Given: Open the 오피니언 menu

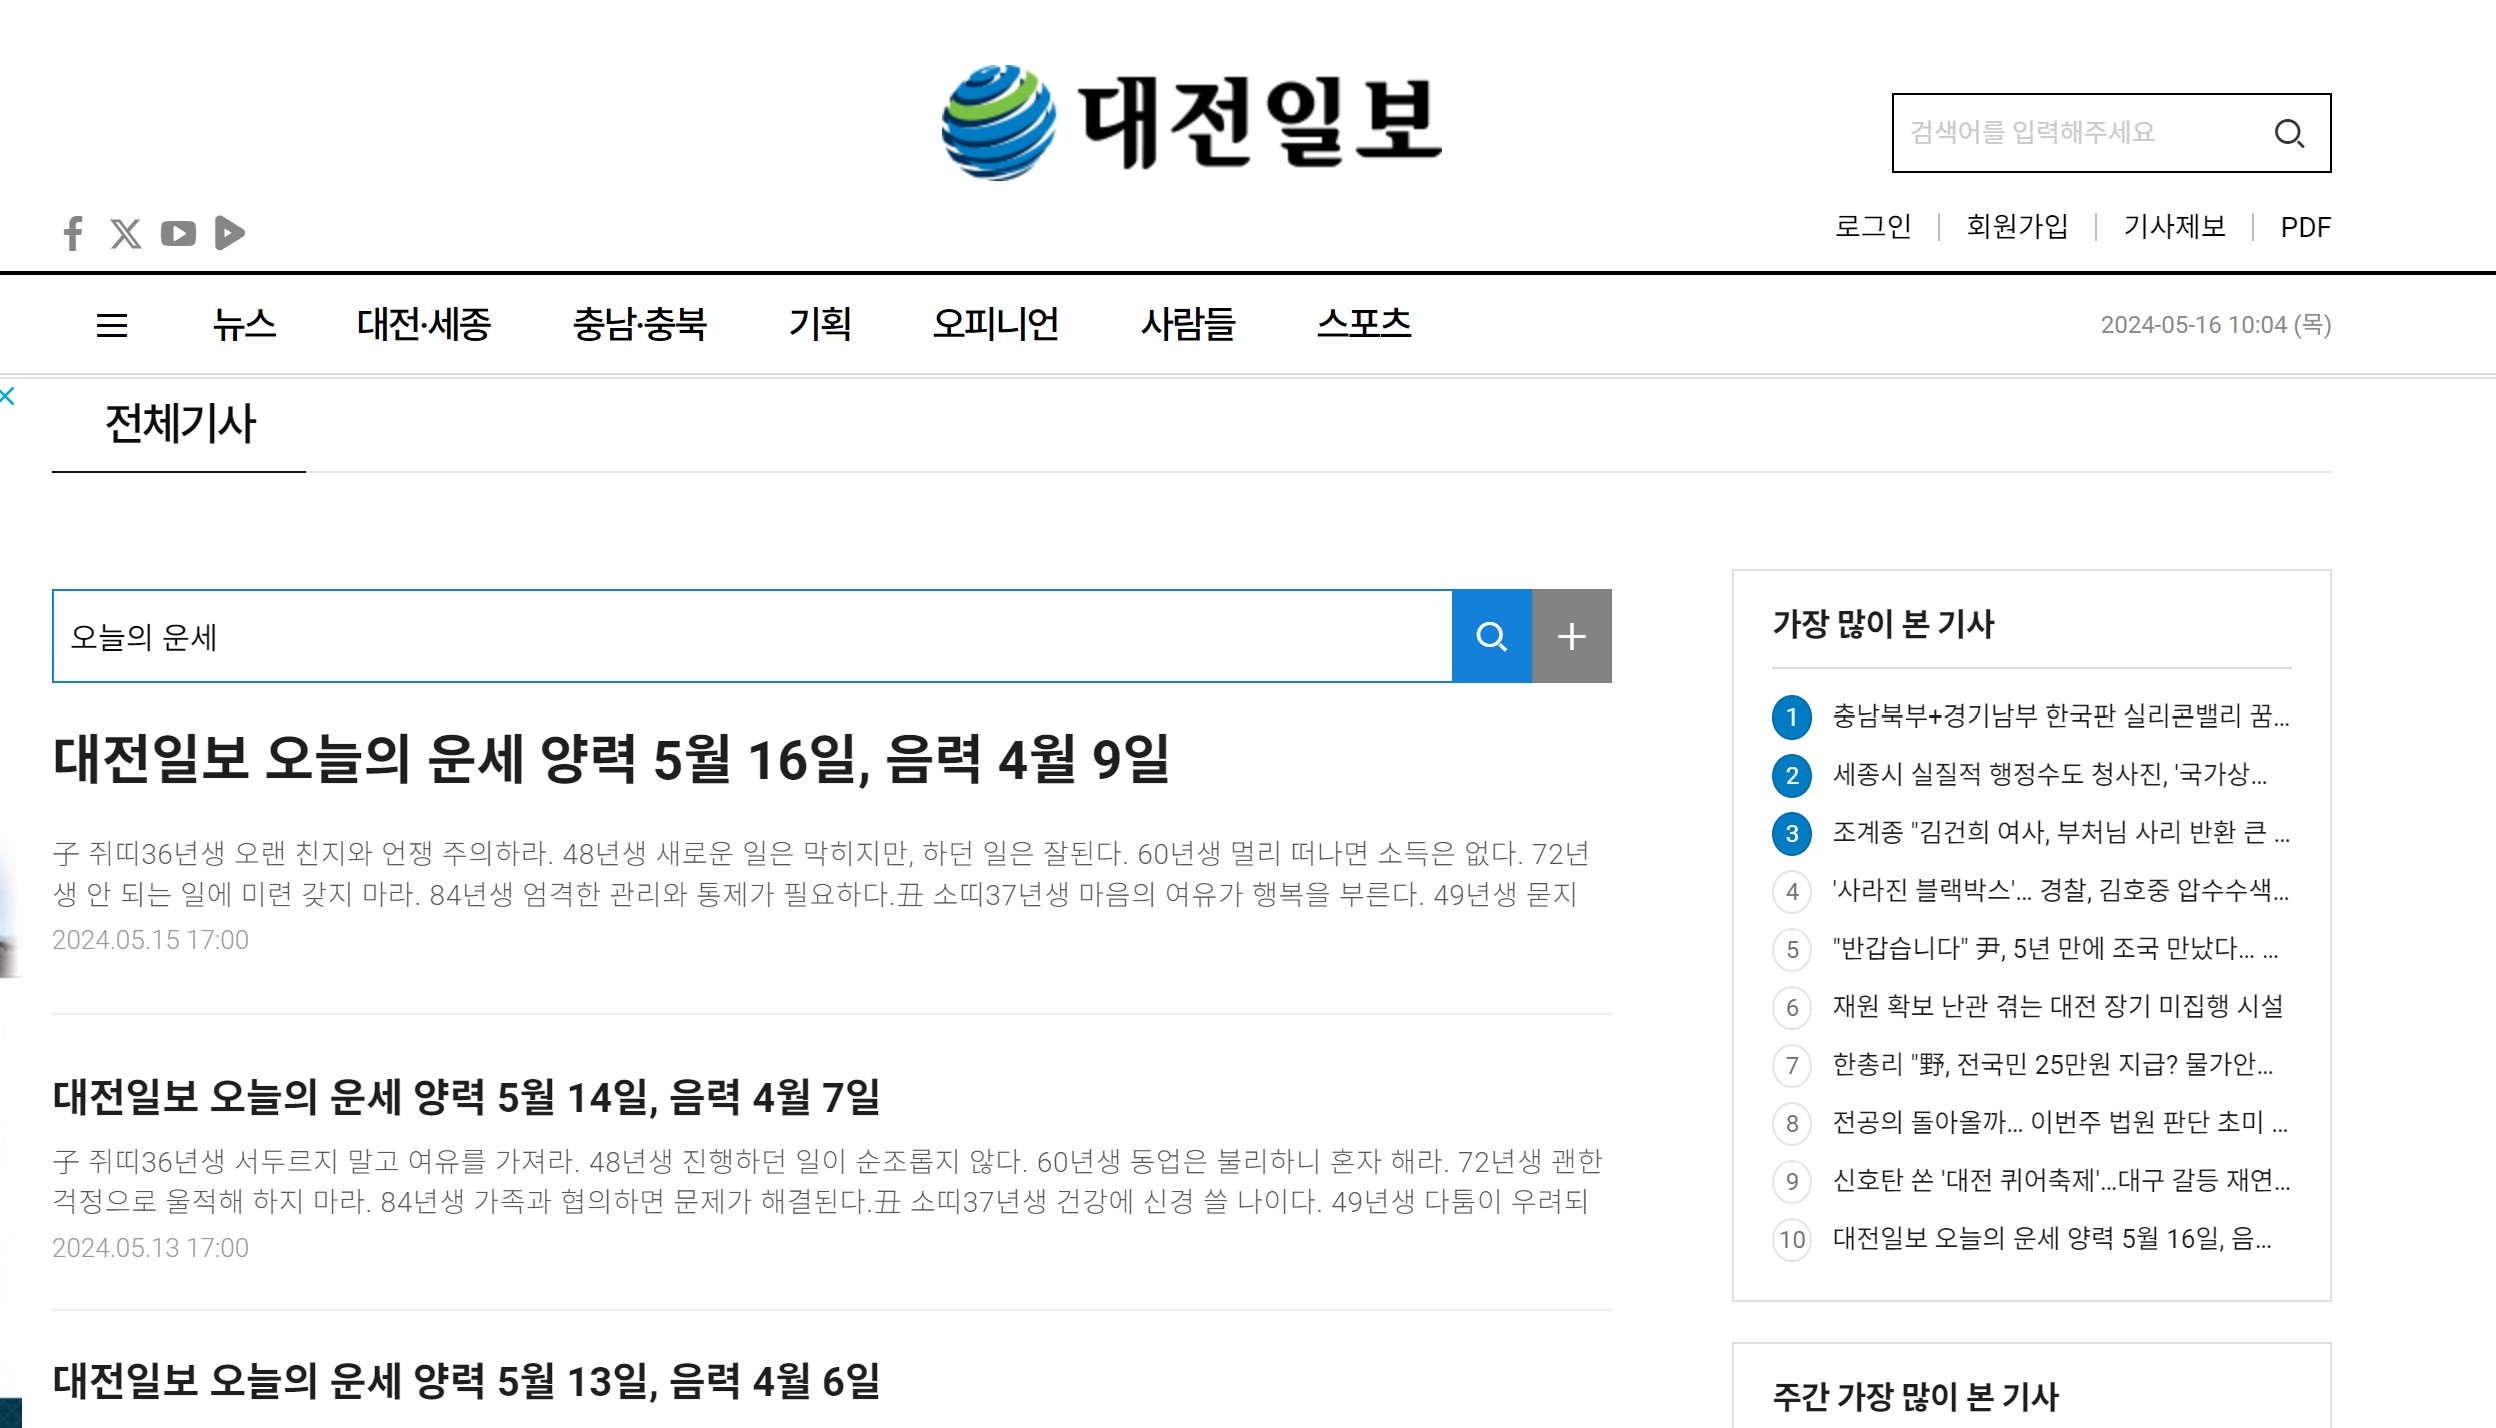Looking at the screenshot, I should click(x=995, y=324).
